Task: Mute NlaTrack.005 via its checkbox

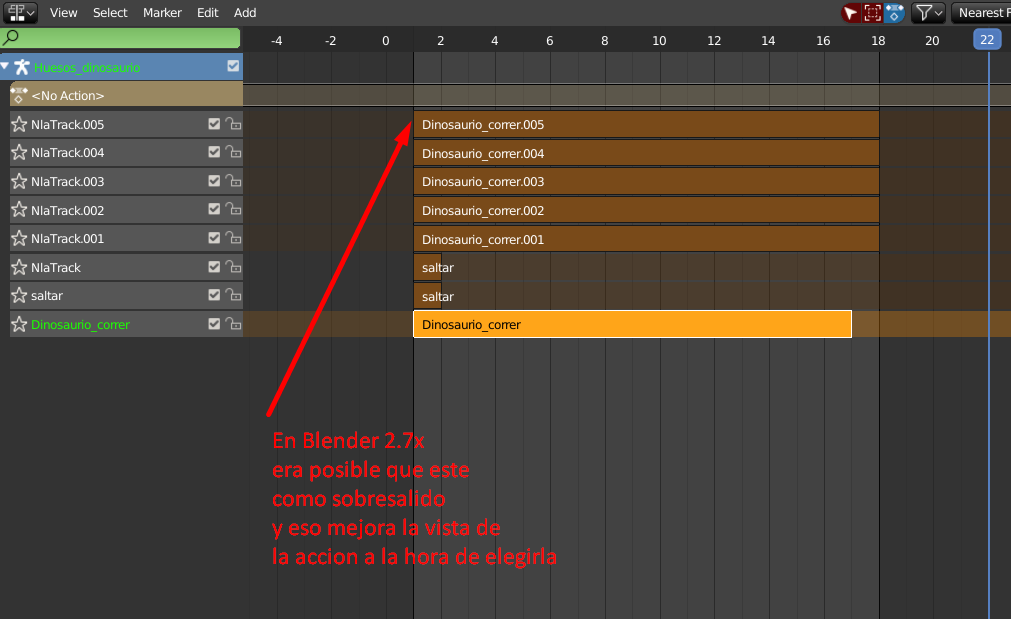Action: click(214, 124)
